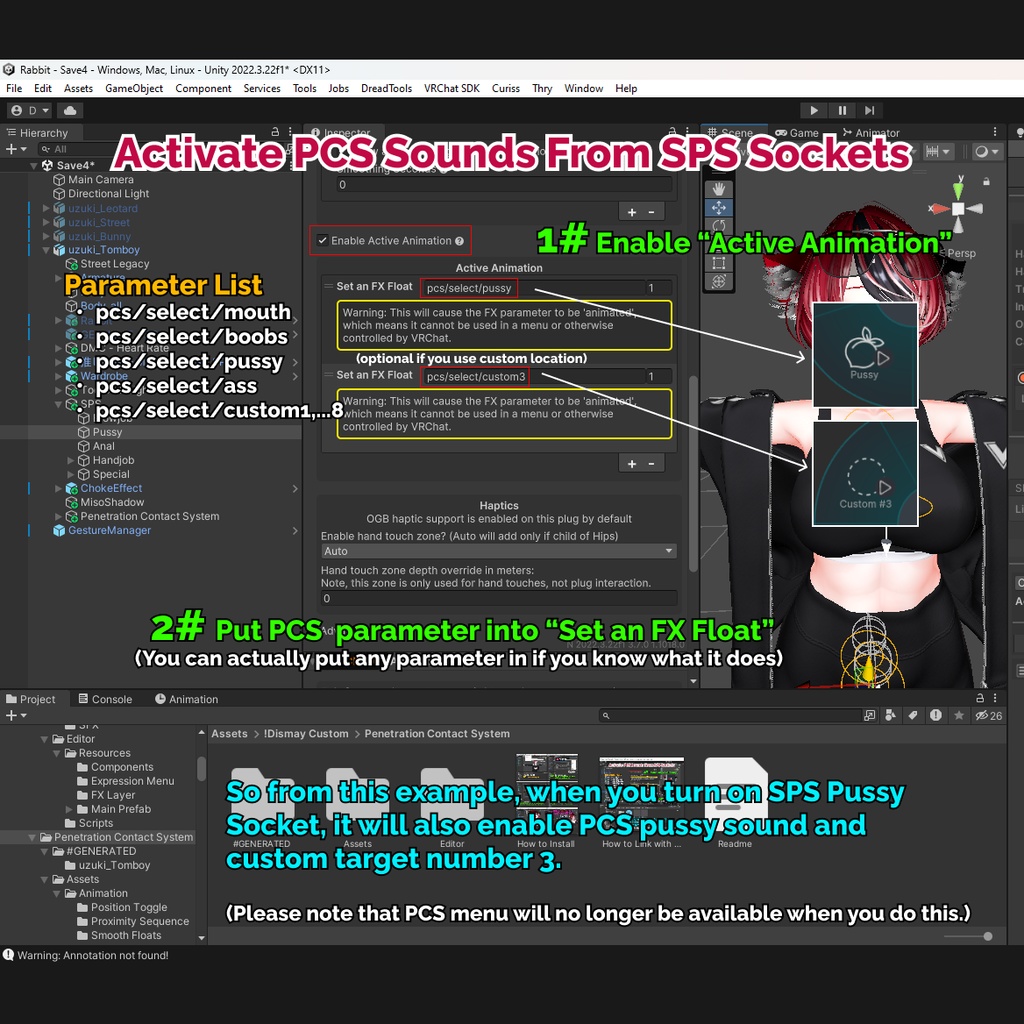Go to Assets in Project breadcrumb
1024x1024 pixels.
(229, 733)
